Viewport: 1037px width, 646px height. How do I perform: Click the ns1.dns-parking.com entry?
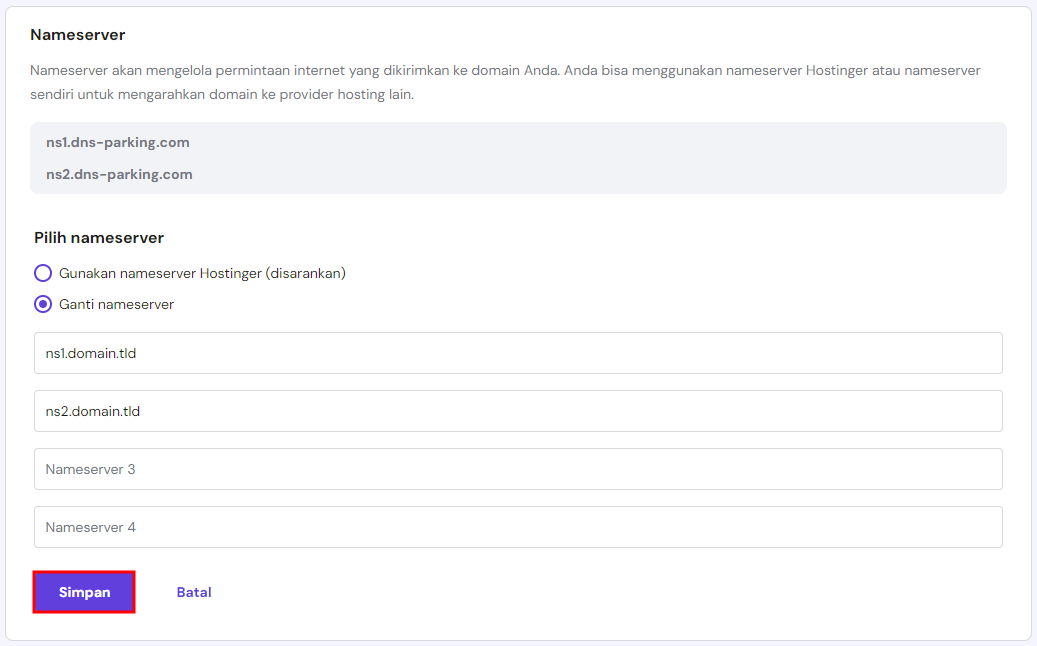(x=118, y=142)
